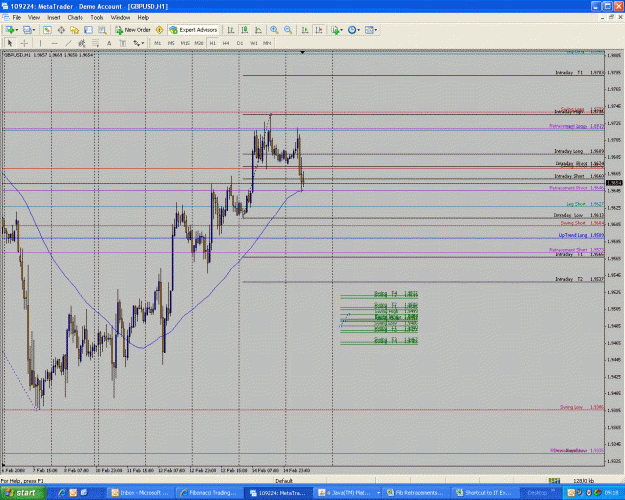The height and width of the screenshot is (500, 625).
Task: Switch chart to M15 timeframe
Action: point(185,43)
